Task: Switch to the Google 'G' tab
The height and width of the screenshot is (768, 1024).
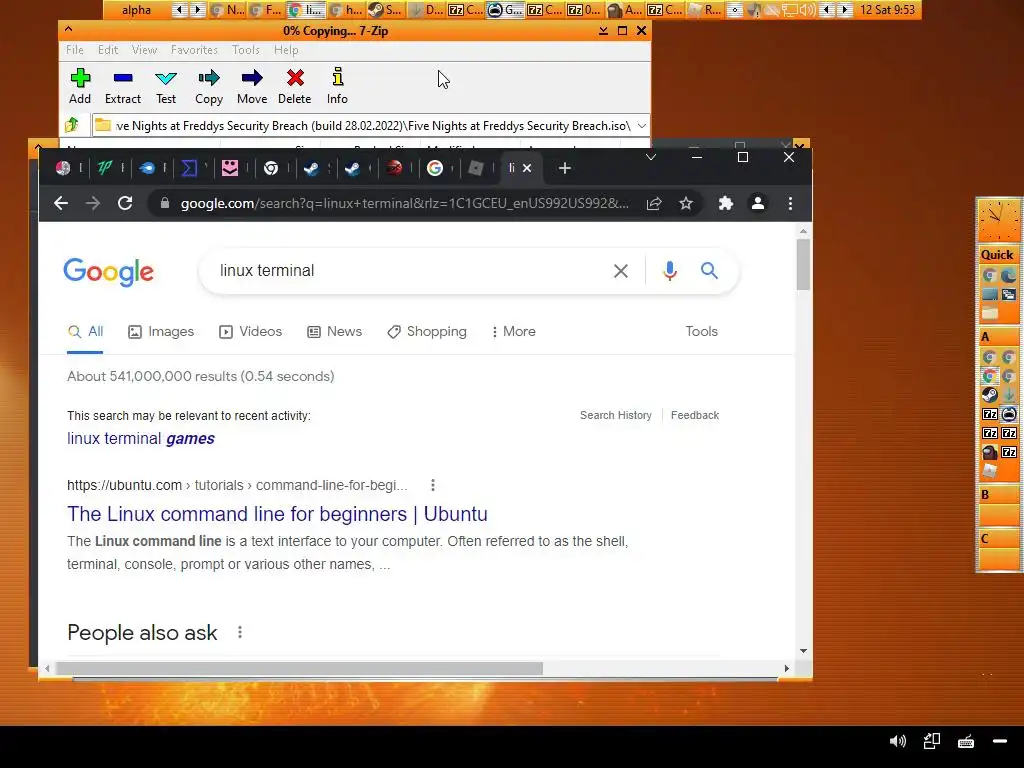Action: (x=435, y=168)
